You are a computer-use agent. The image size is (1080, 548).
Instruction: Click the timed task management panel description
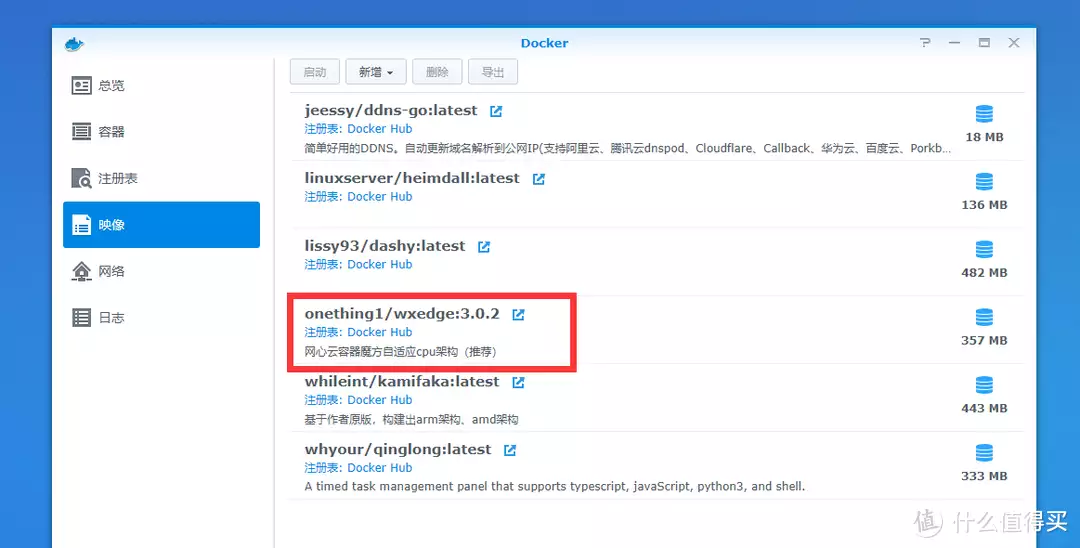click(554, 487)
